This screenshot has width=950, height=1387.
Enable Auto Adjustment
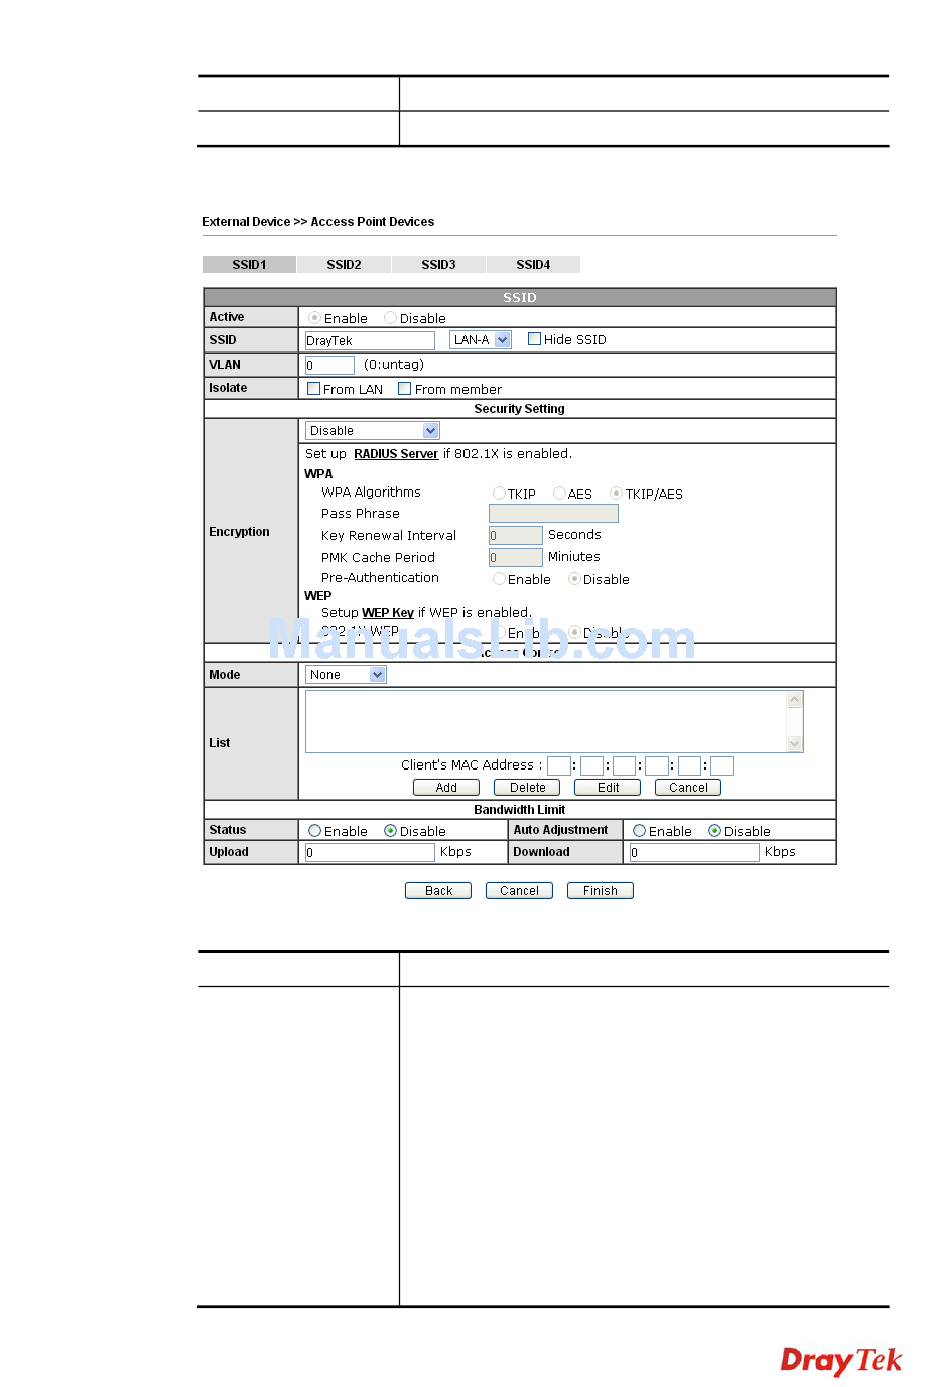[640, 831]
